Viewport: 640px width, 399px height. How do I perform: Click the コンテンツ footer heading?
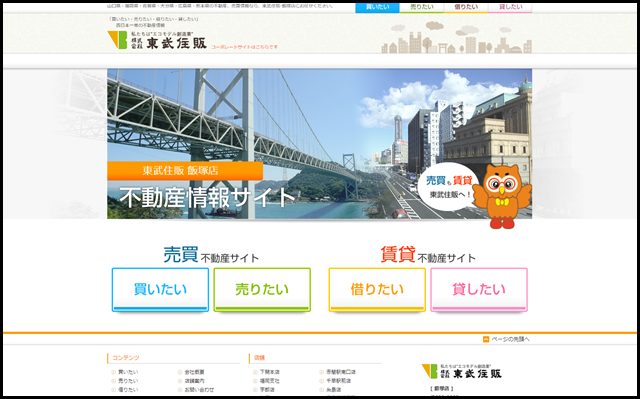[x=126, y=357]
